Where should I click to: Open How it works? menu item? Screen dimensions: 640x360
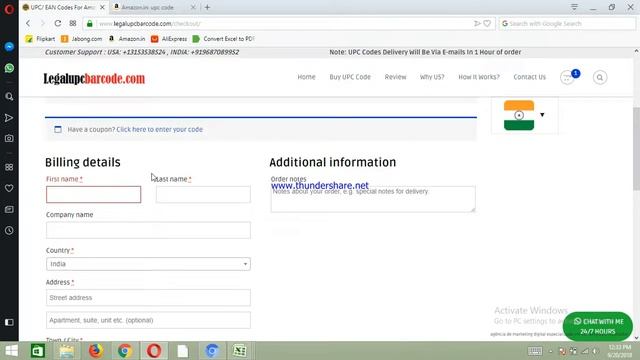479,77
